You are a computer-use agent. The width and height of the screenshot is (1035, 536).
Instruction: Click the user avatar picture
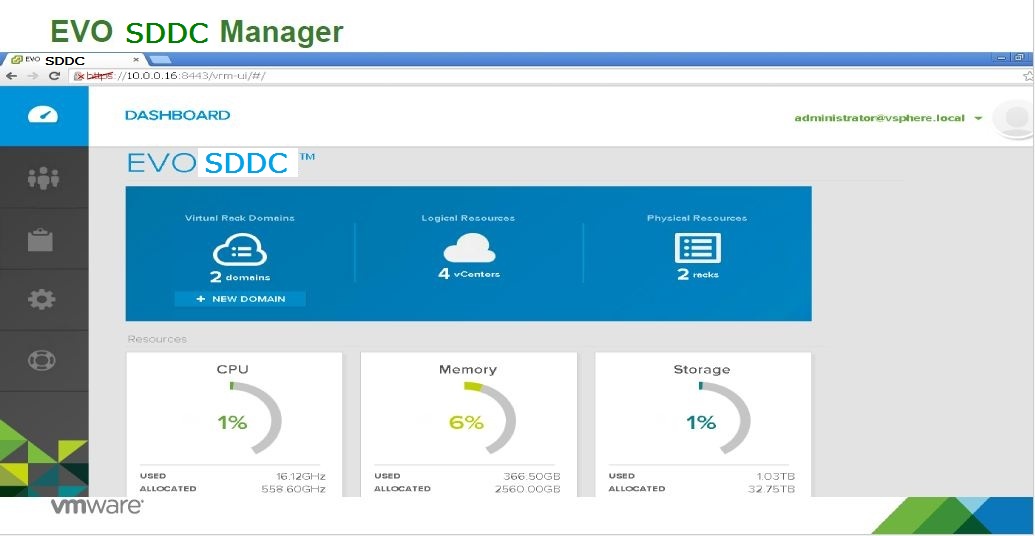point(1016,118)
